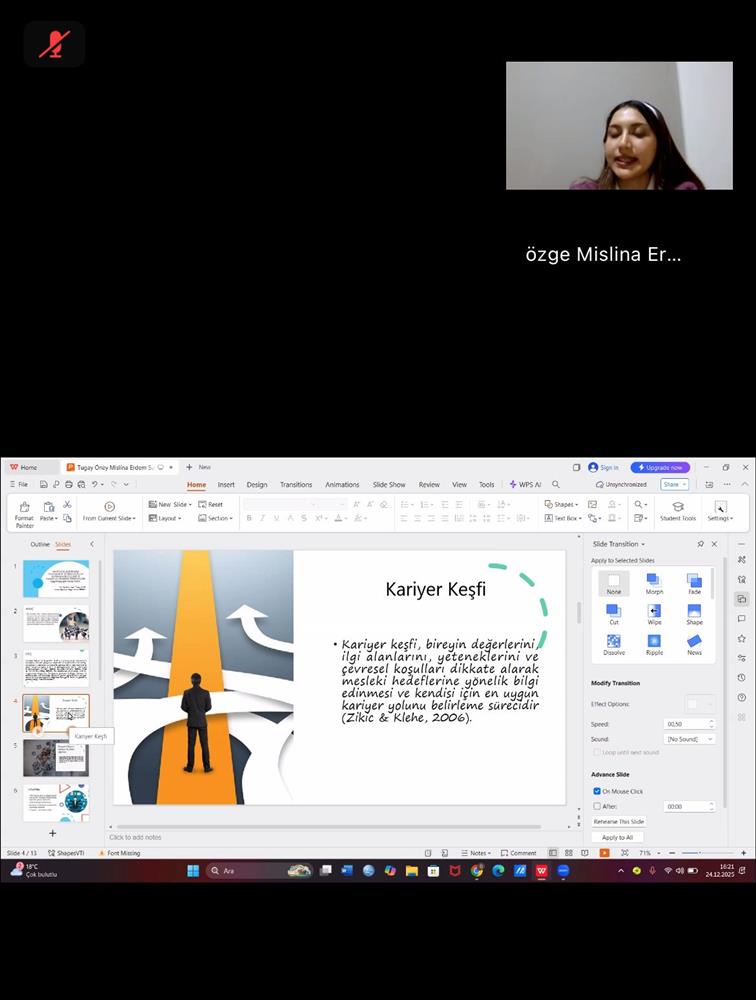Open Student Tools in the ribbon
Viewport: 756px width, 1000px height.
pyautogui.click(x=678, y=511)
